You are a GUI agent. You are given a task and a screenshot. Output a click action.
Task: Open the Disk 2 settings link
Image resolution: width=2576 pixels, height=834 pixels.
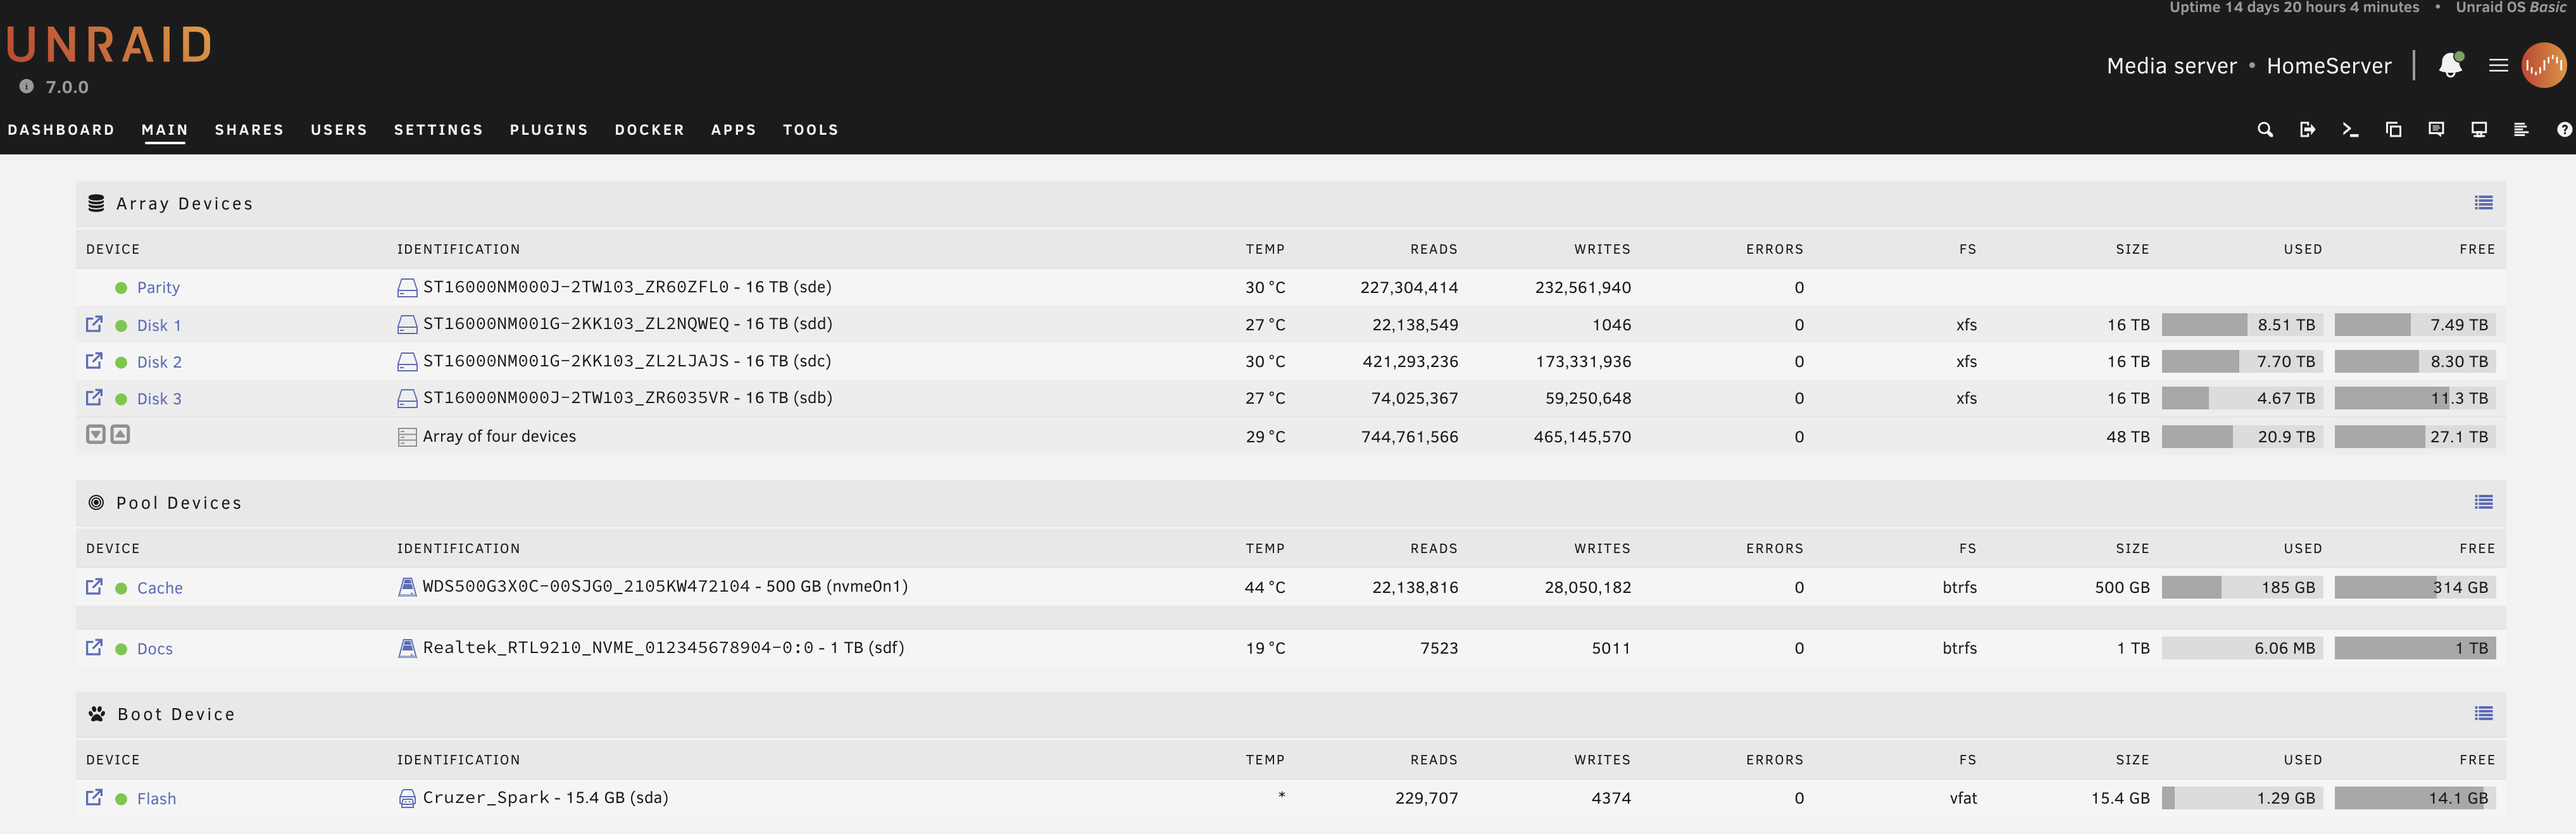pyautogui.click(x=94, y=360)
